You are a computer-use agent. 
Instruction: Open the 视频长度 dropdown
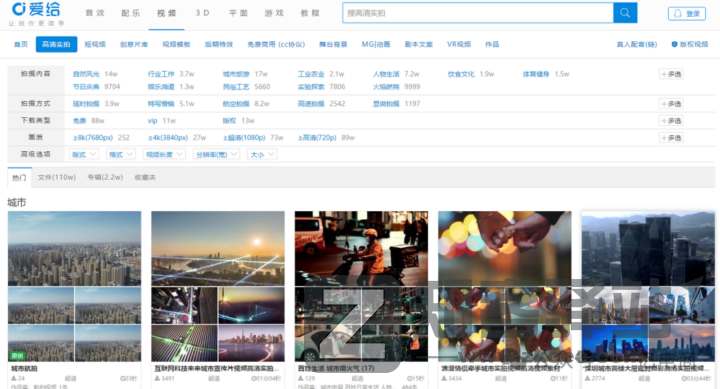point(164,154)
